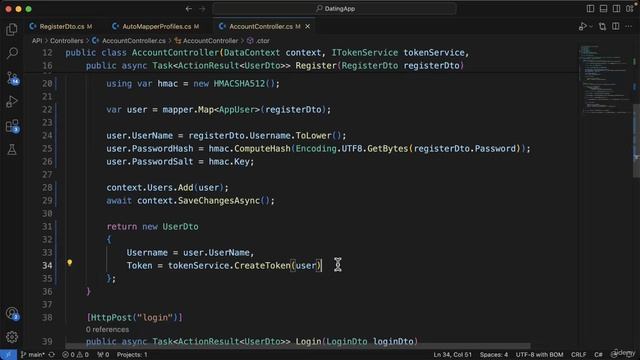
Task: Click CreateToken on line 34
Action: coord(262,266)
